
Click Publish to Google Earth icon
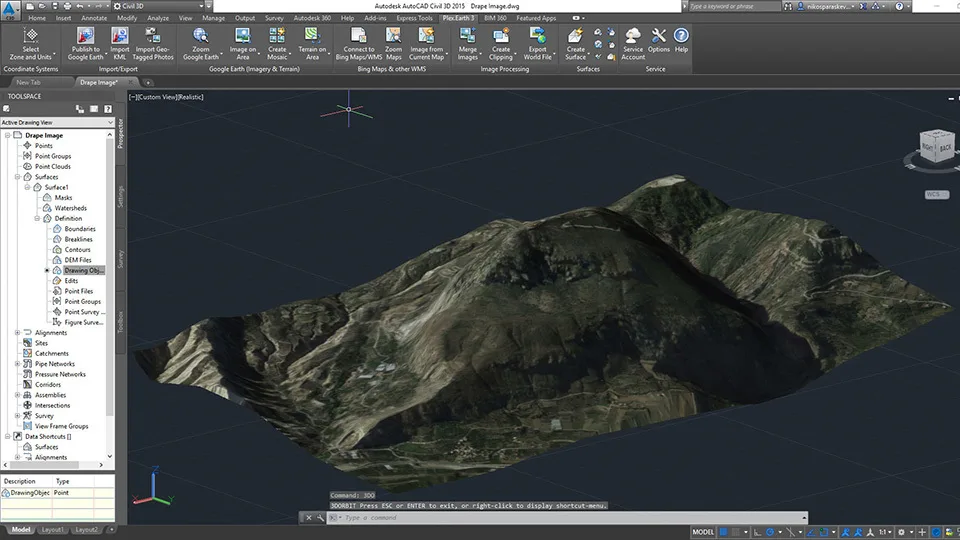[86, 36]
